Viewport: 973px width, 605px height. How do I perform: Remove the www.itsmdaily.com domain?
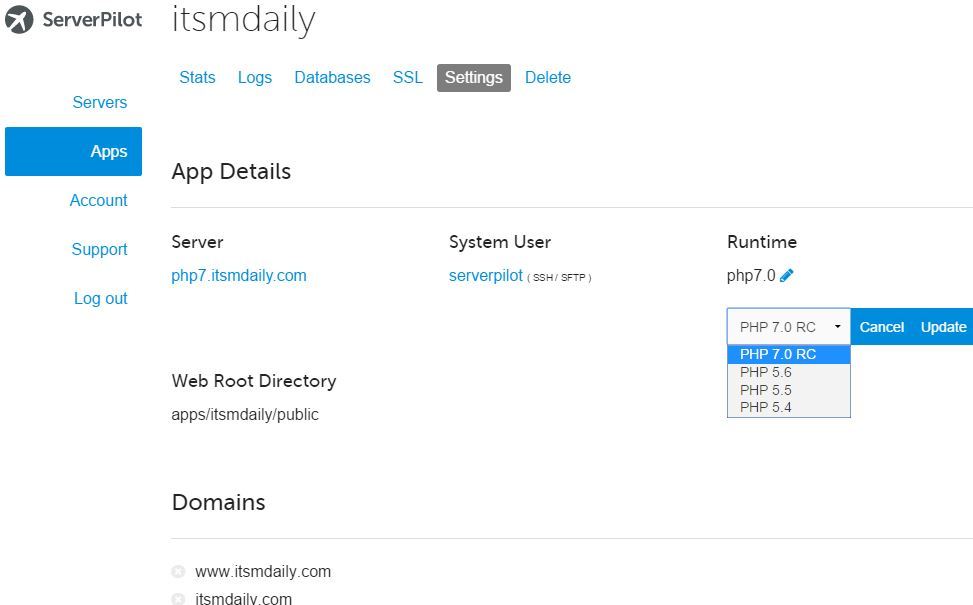point(178,571)
